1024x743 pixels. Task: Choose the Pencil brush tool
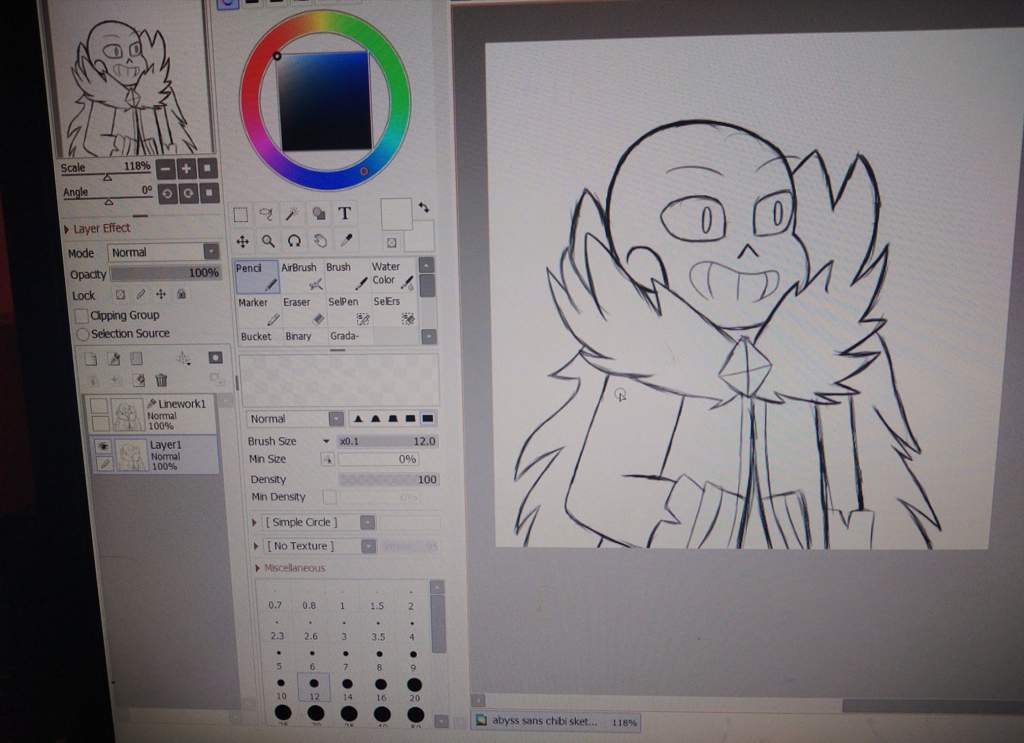click(x=257, y=276)
